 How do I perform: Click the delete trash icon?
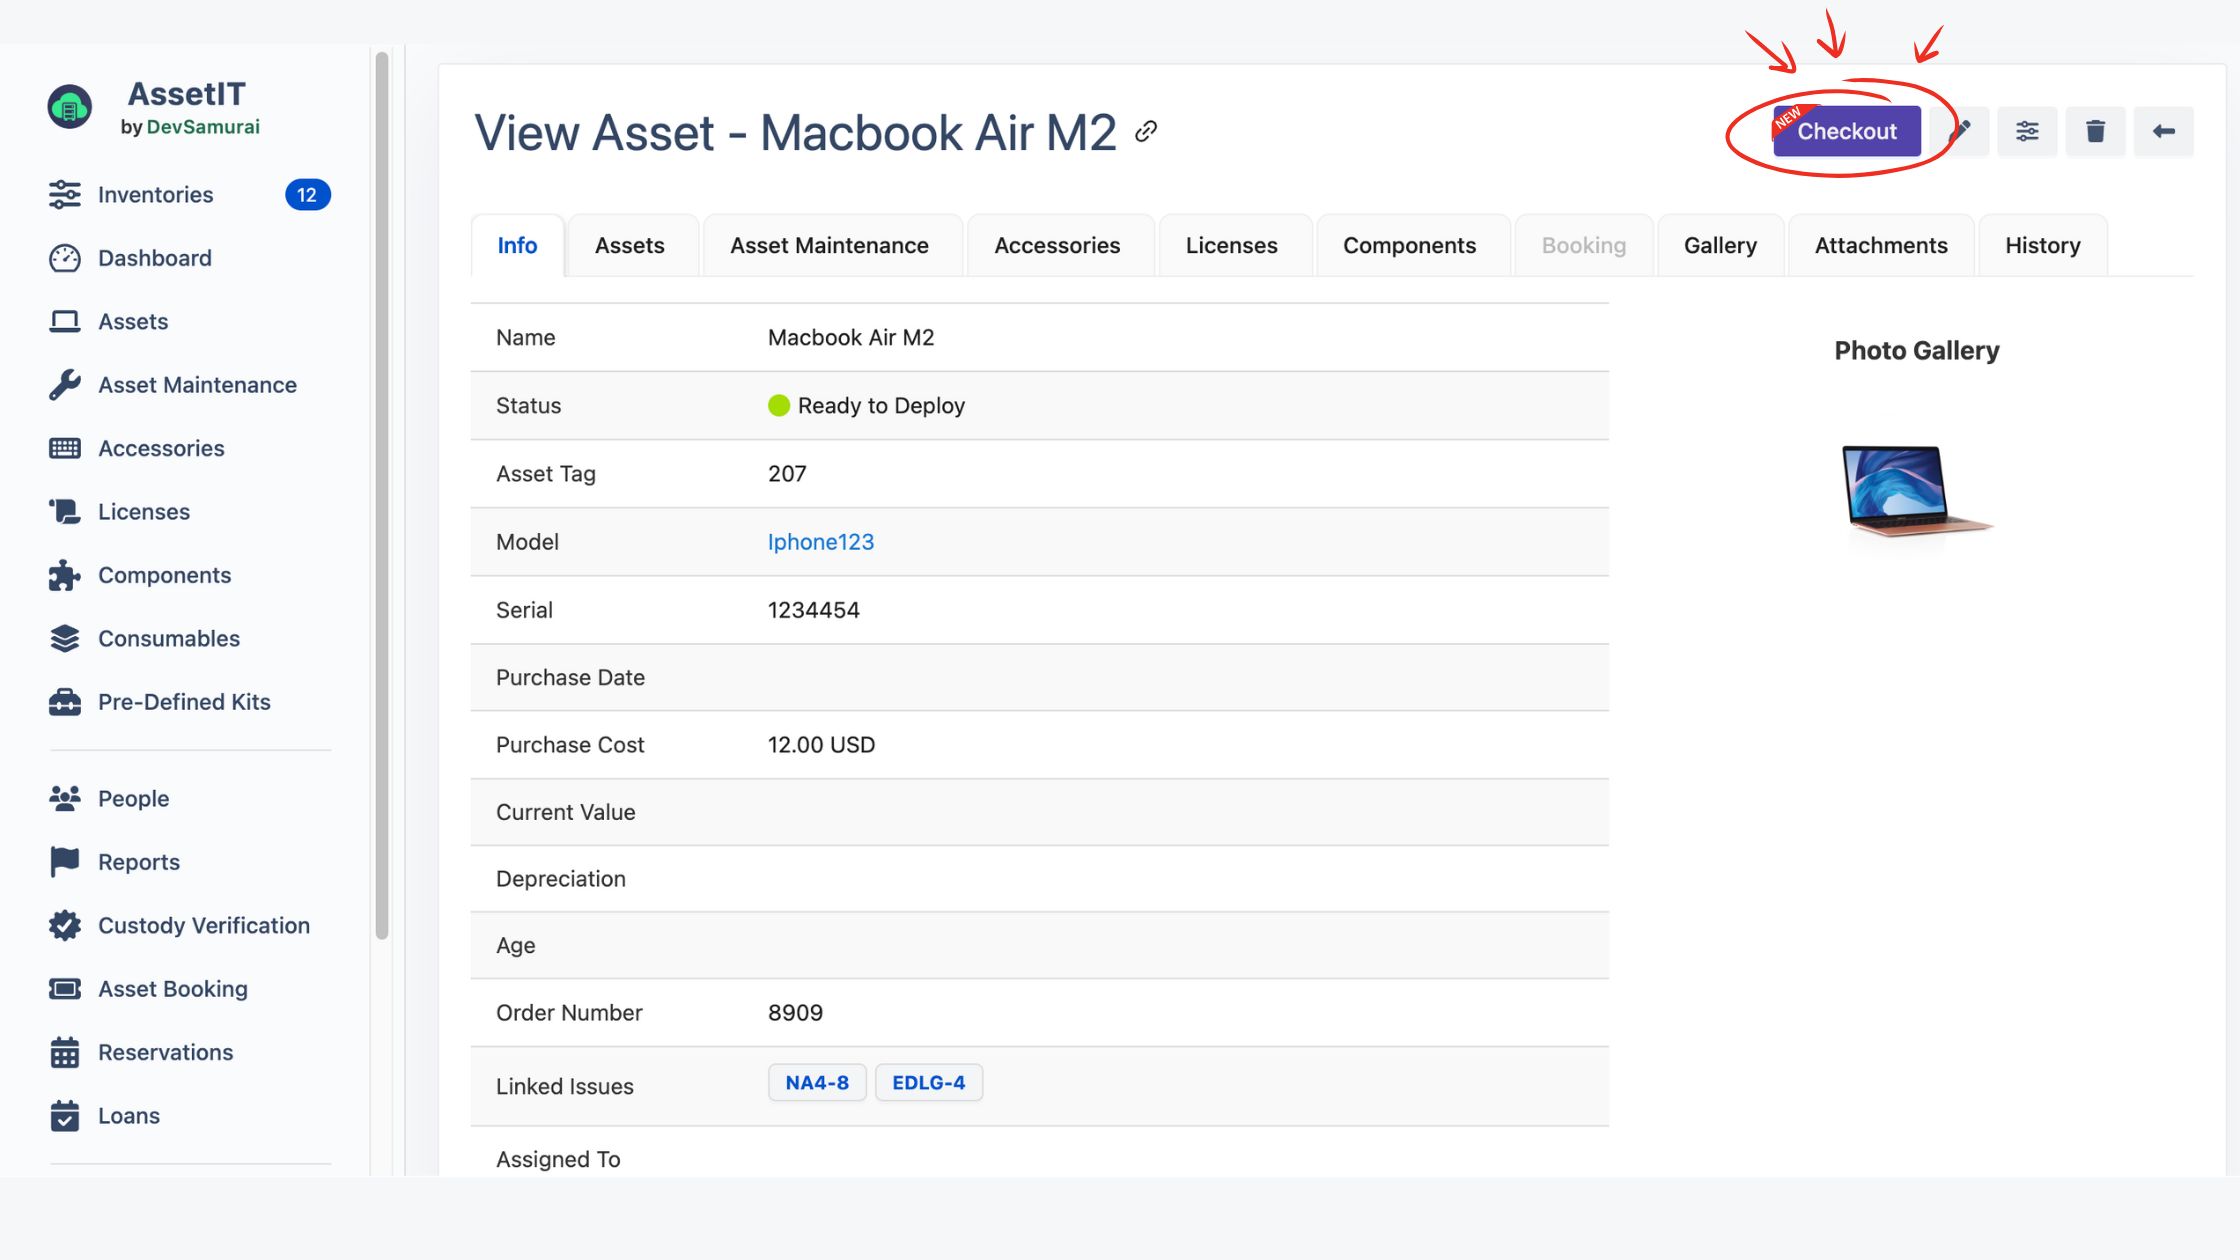[x=2094, y=129]
